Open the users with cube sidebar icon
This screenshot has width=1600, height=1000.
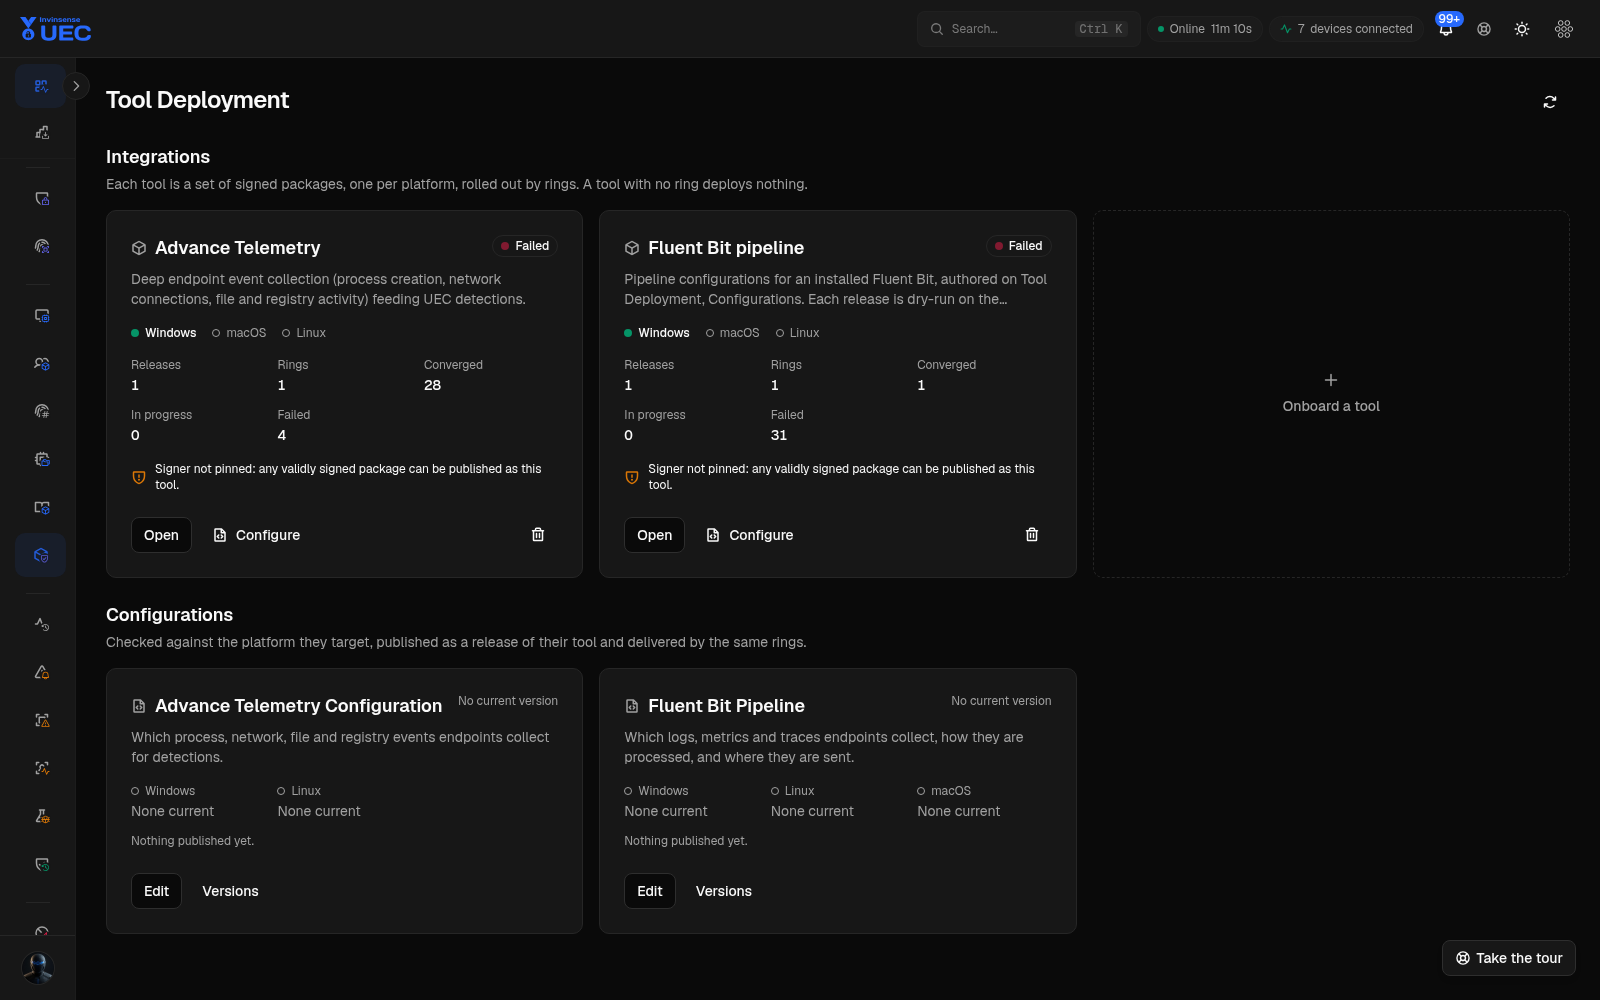point(42,364)
